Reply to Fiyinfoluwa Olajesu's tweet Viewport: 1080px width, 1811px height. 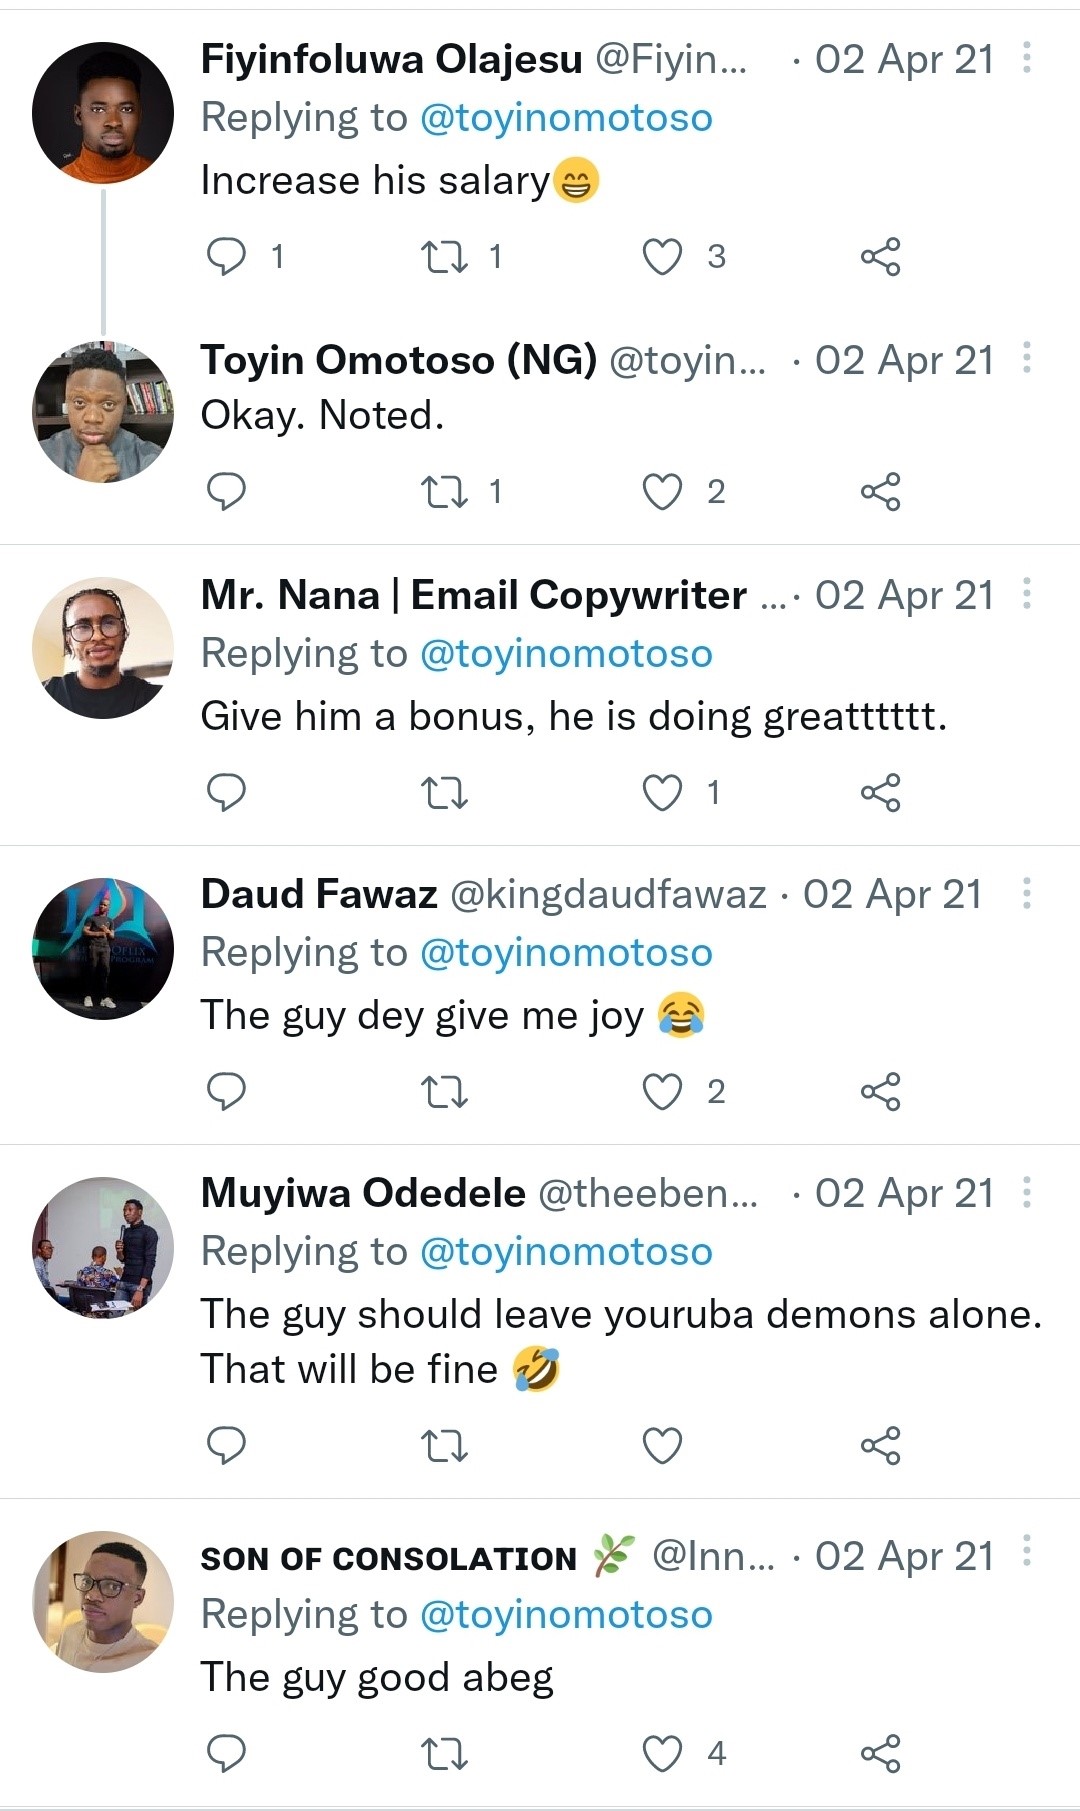[226, 256]
